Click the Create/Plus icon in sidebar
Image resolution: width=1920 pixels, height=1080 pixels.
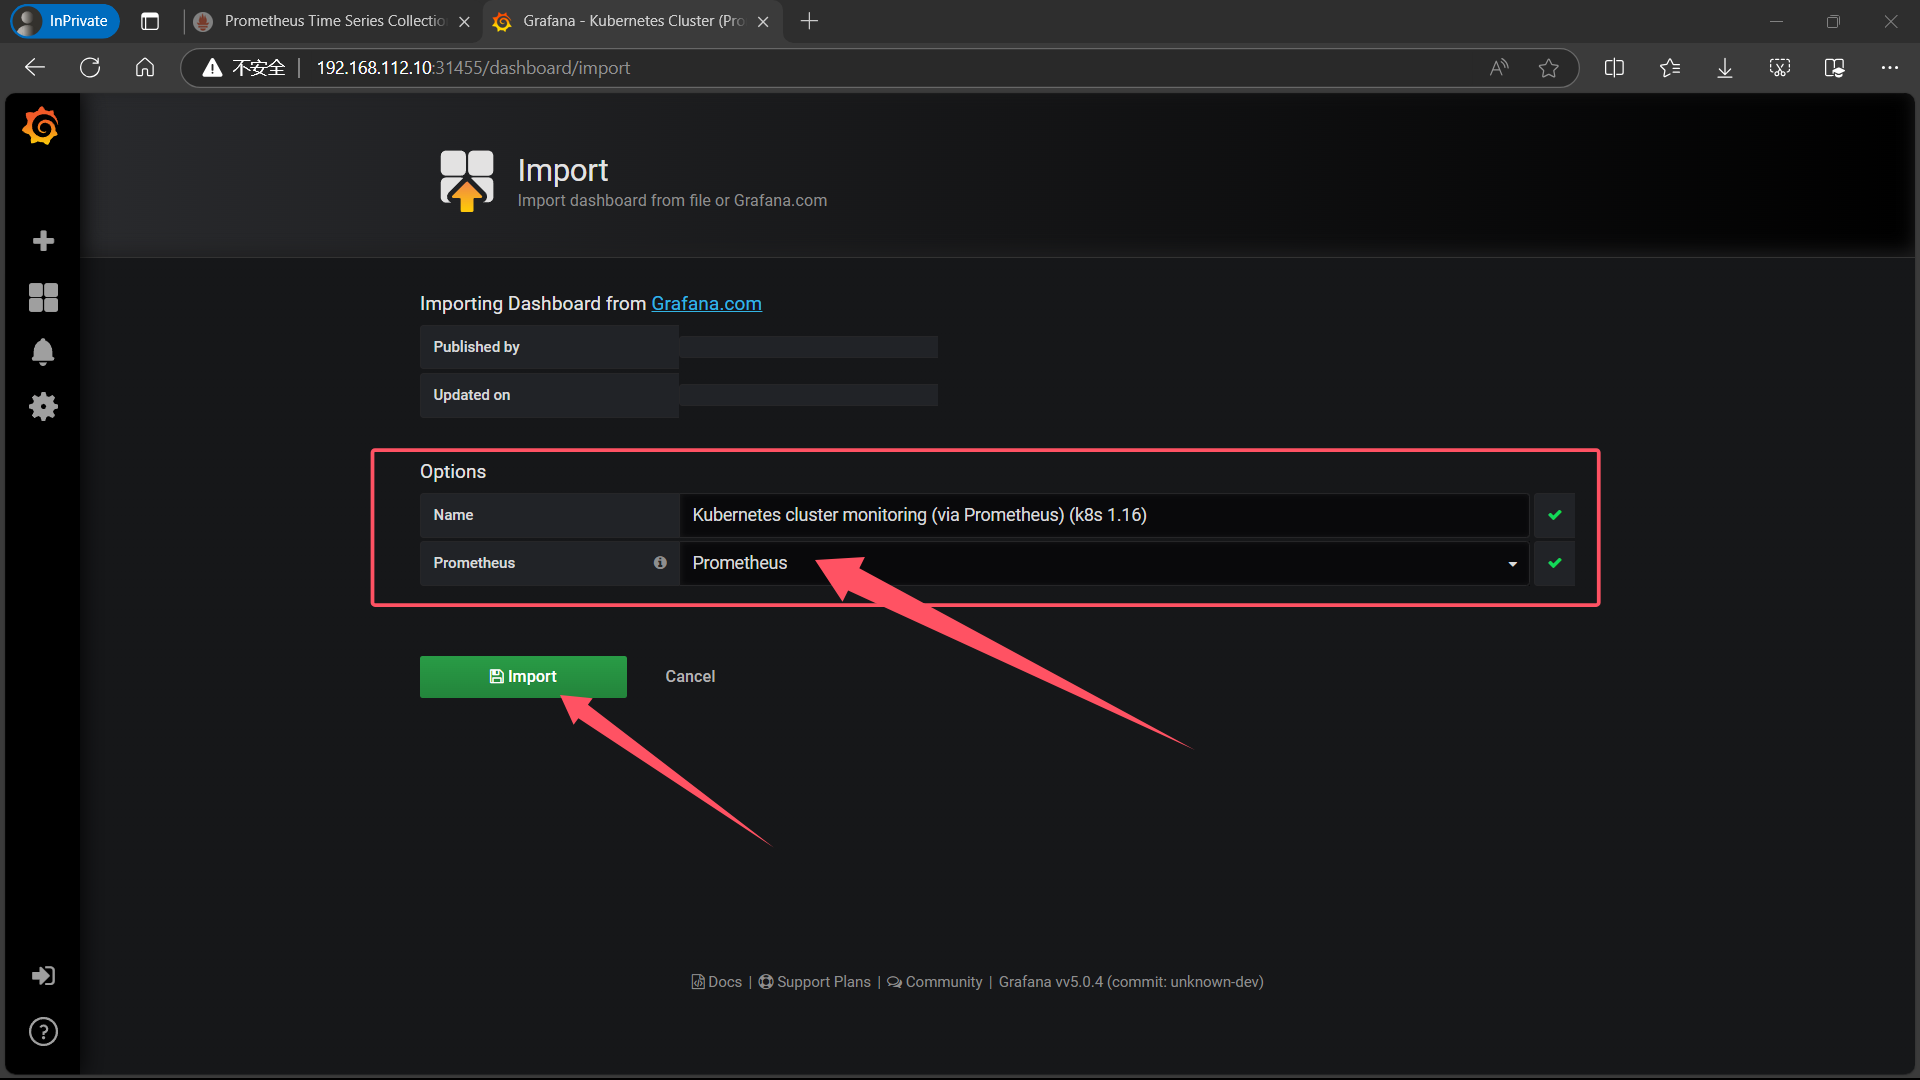point(42,240)
